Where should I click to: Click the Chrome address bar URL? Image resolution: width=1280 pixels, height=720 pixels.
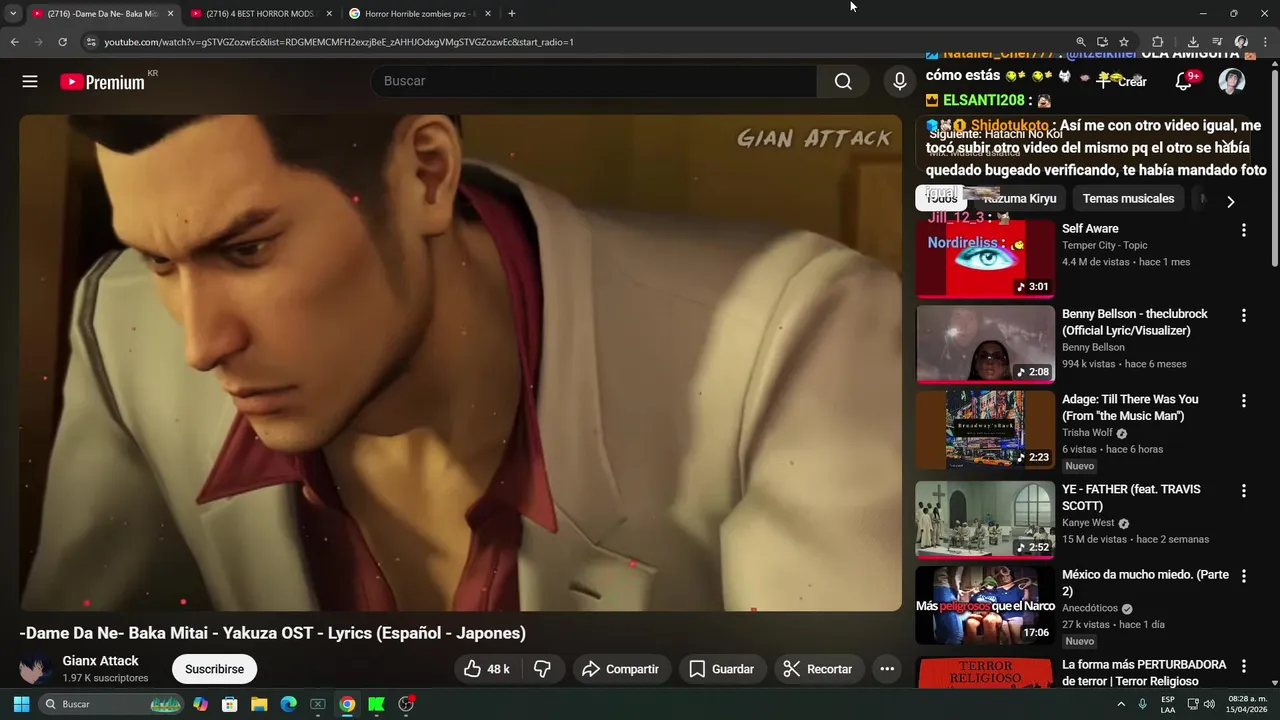339,42
